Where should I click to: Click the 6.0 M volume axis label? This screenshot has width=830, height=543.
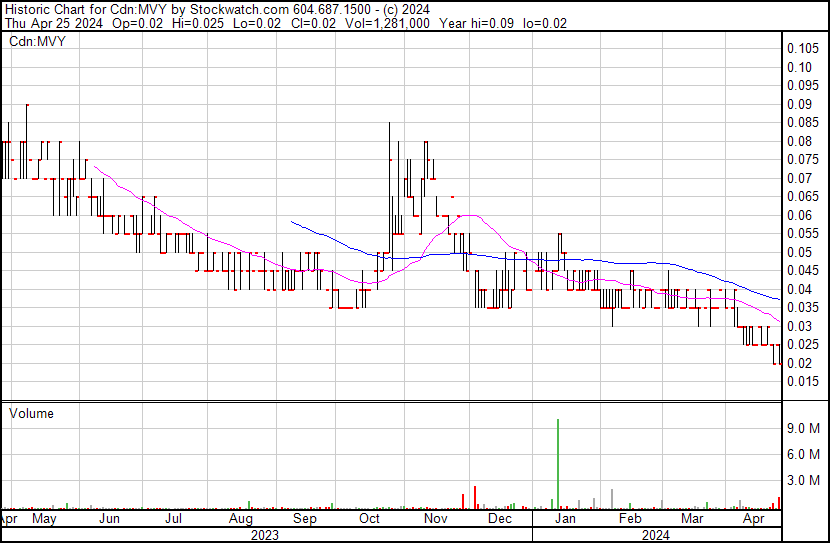[803, 454]
